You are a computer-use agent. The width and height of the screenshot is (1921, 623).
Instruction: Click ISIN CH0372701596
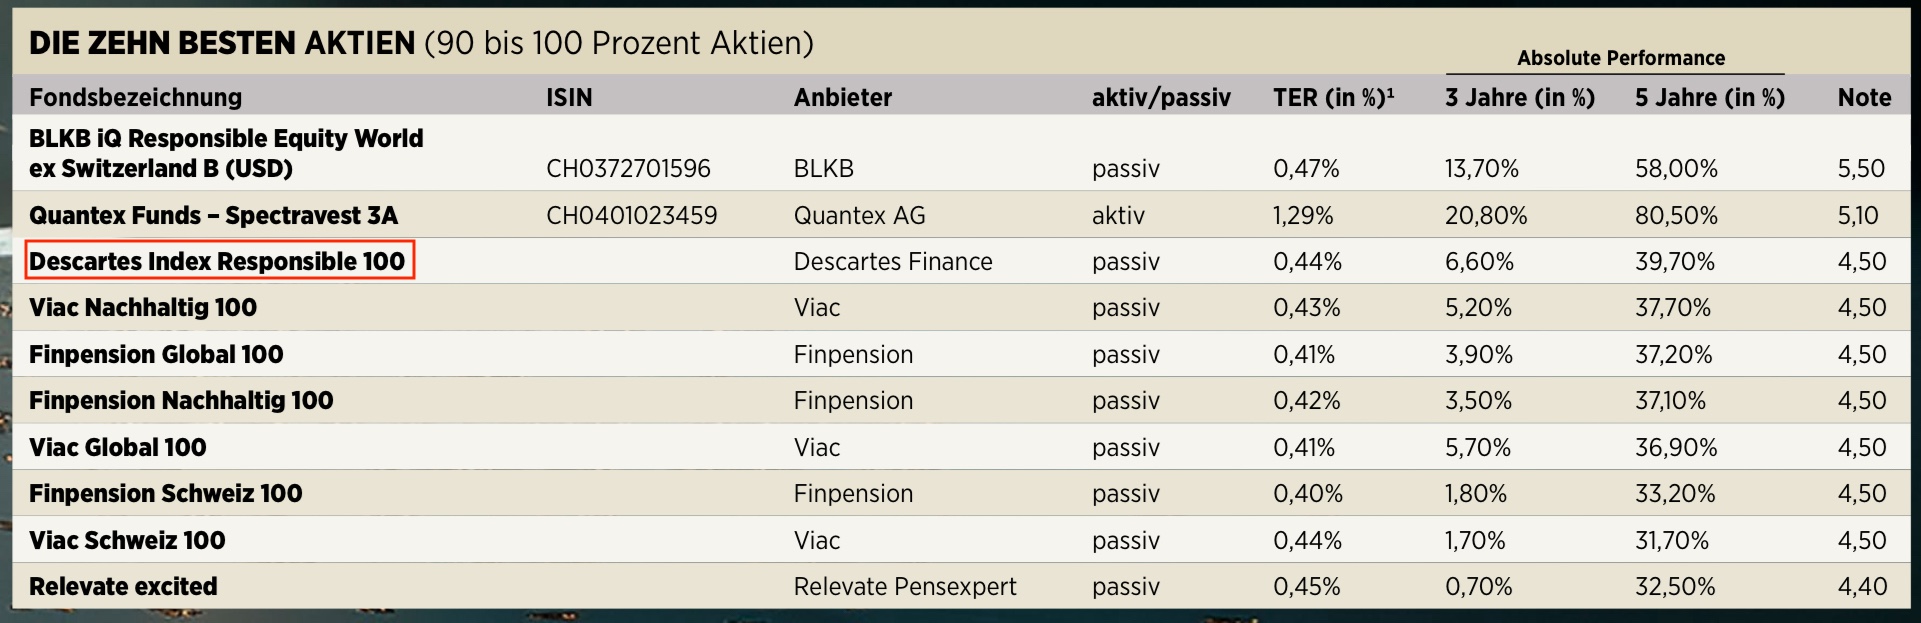click(x=628, y=168)
